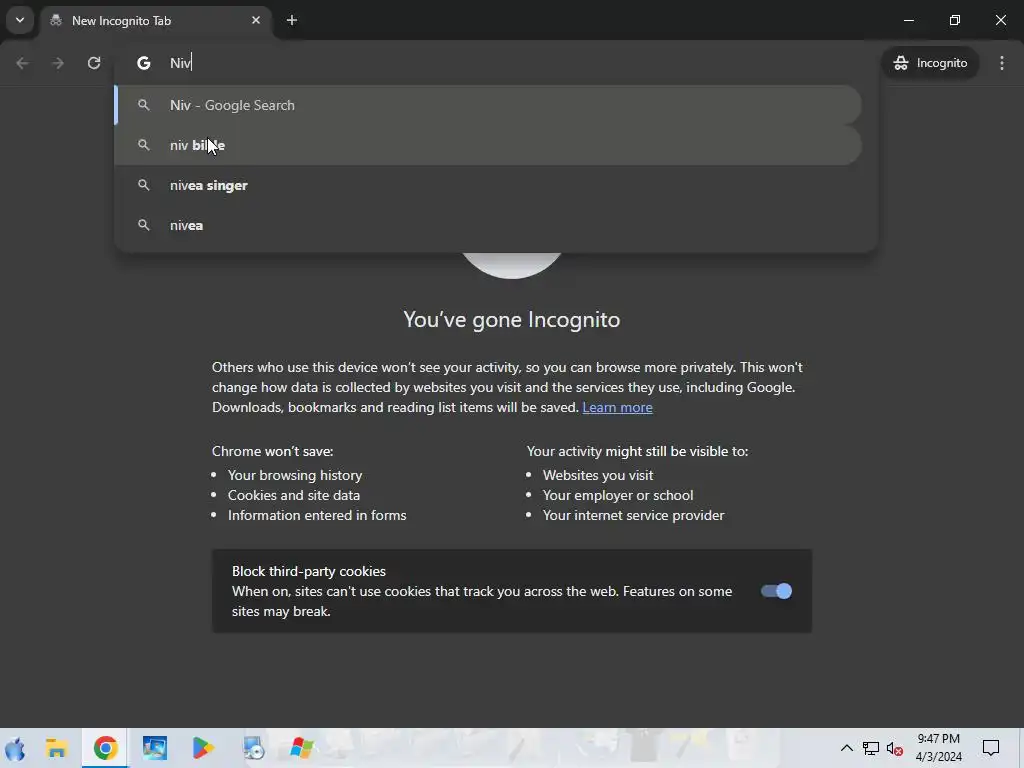This screenshot has width=1024, height=768.
Task: Click the 'Chrome won't save:' label
Action: click(x=272, y=451)
